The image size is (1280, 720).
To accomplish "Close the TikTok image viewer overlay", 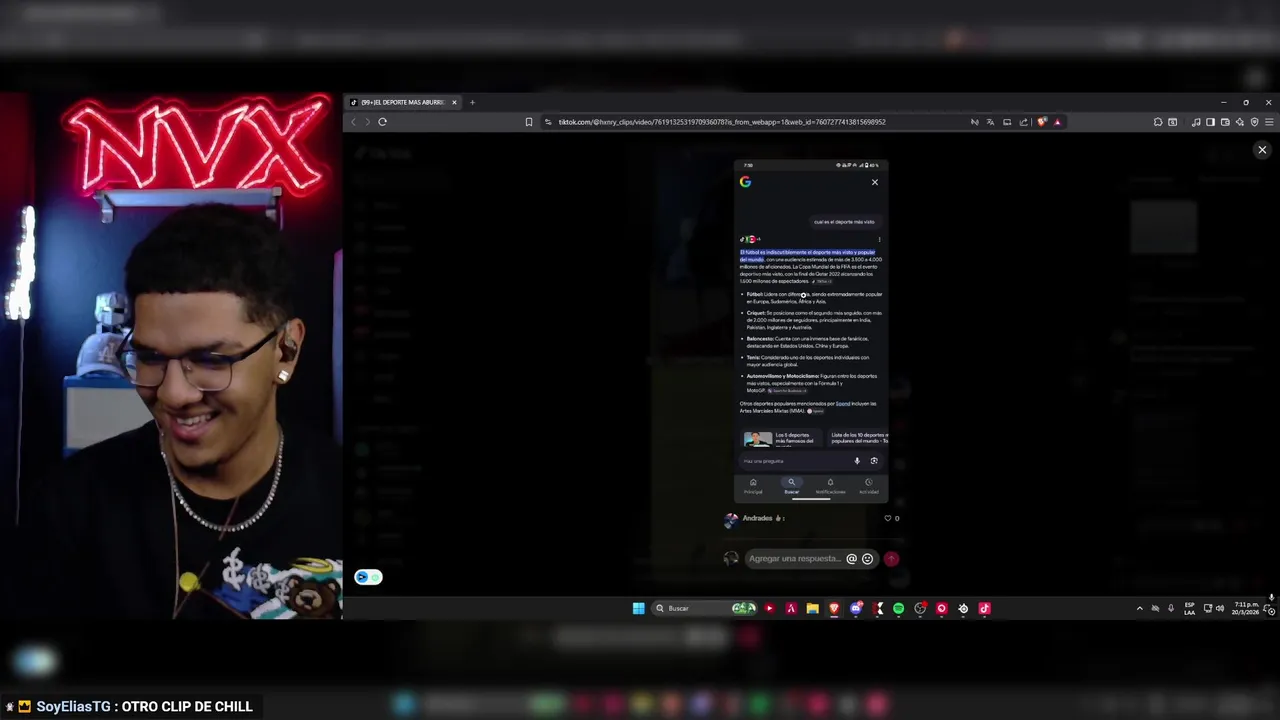I will click(1262, 150).
